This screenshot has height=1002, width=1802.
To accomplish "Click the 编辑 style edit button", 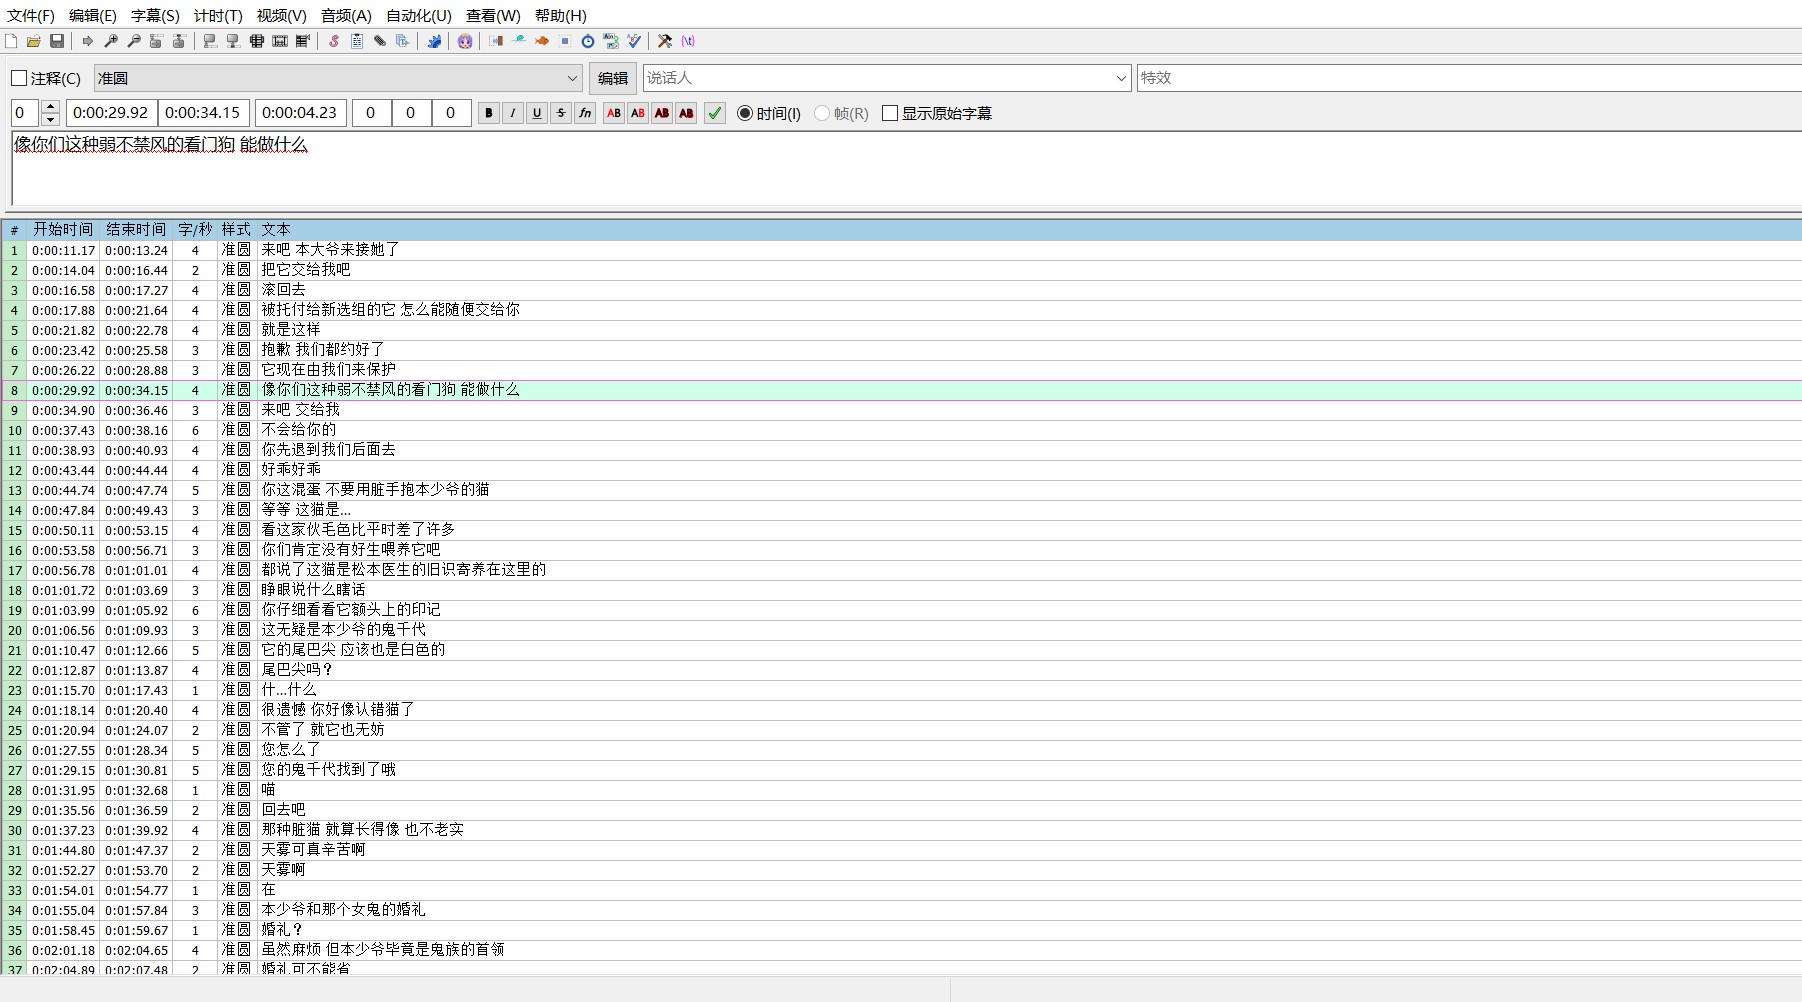I will coord(613,78).
